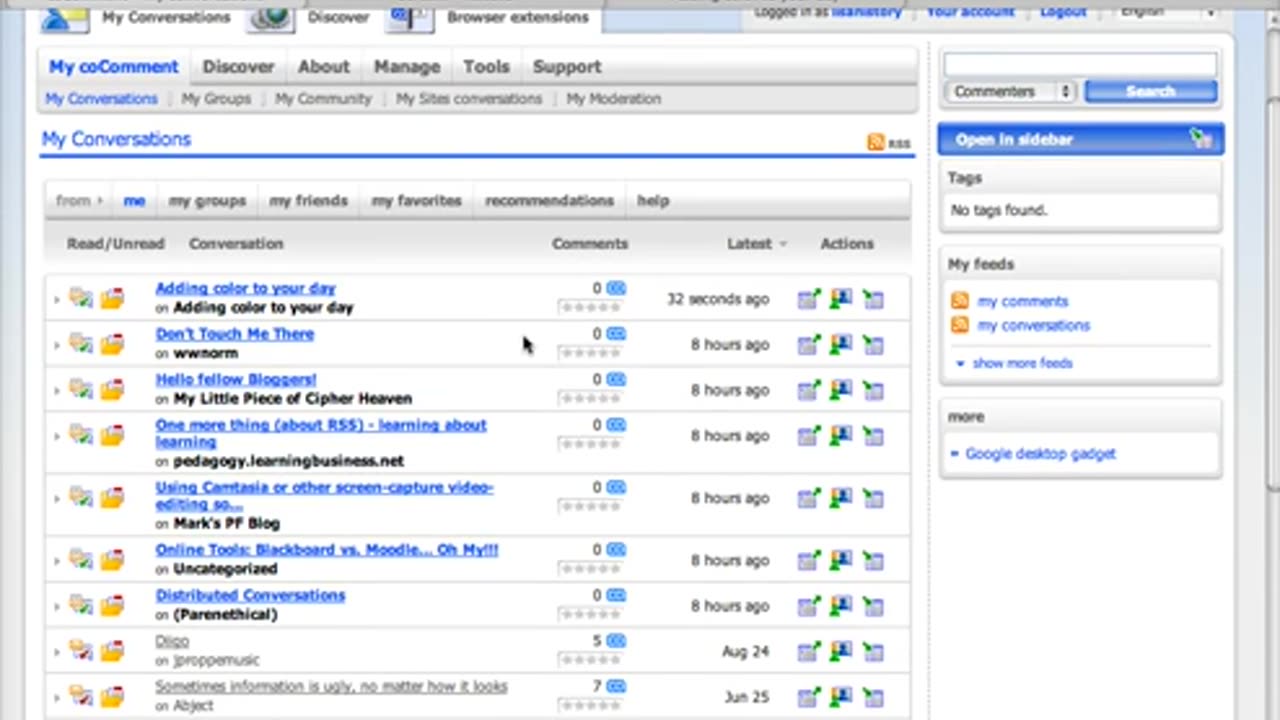The width and height of the screenshot is (1280, 720).
Task: Rate Diigo conversation using the star rating
Action: (590, 660)
